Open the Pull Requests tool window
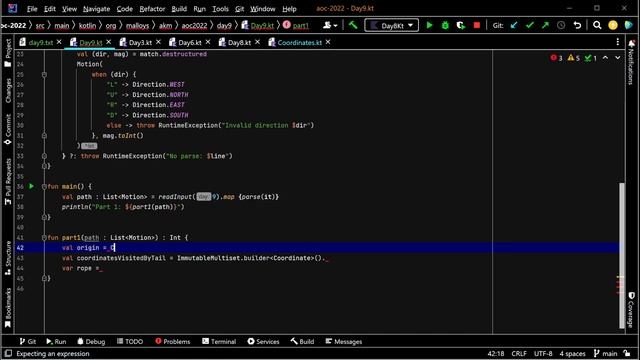Image resolution: width=640 pixels, height=360 pixels. pos(8,182)
